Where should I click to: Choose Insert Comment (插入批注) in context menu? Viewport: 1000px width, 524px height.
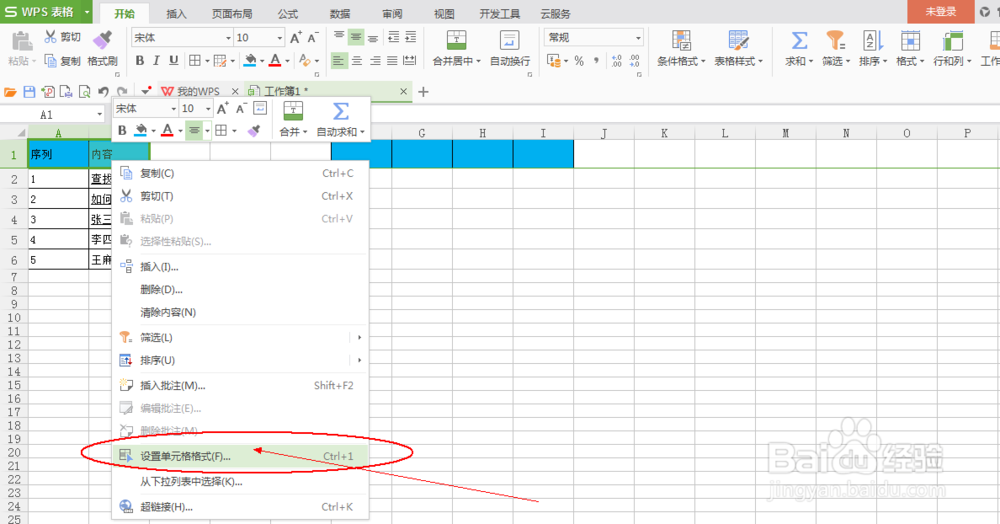click(x=240, y=386)
